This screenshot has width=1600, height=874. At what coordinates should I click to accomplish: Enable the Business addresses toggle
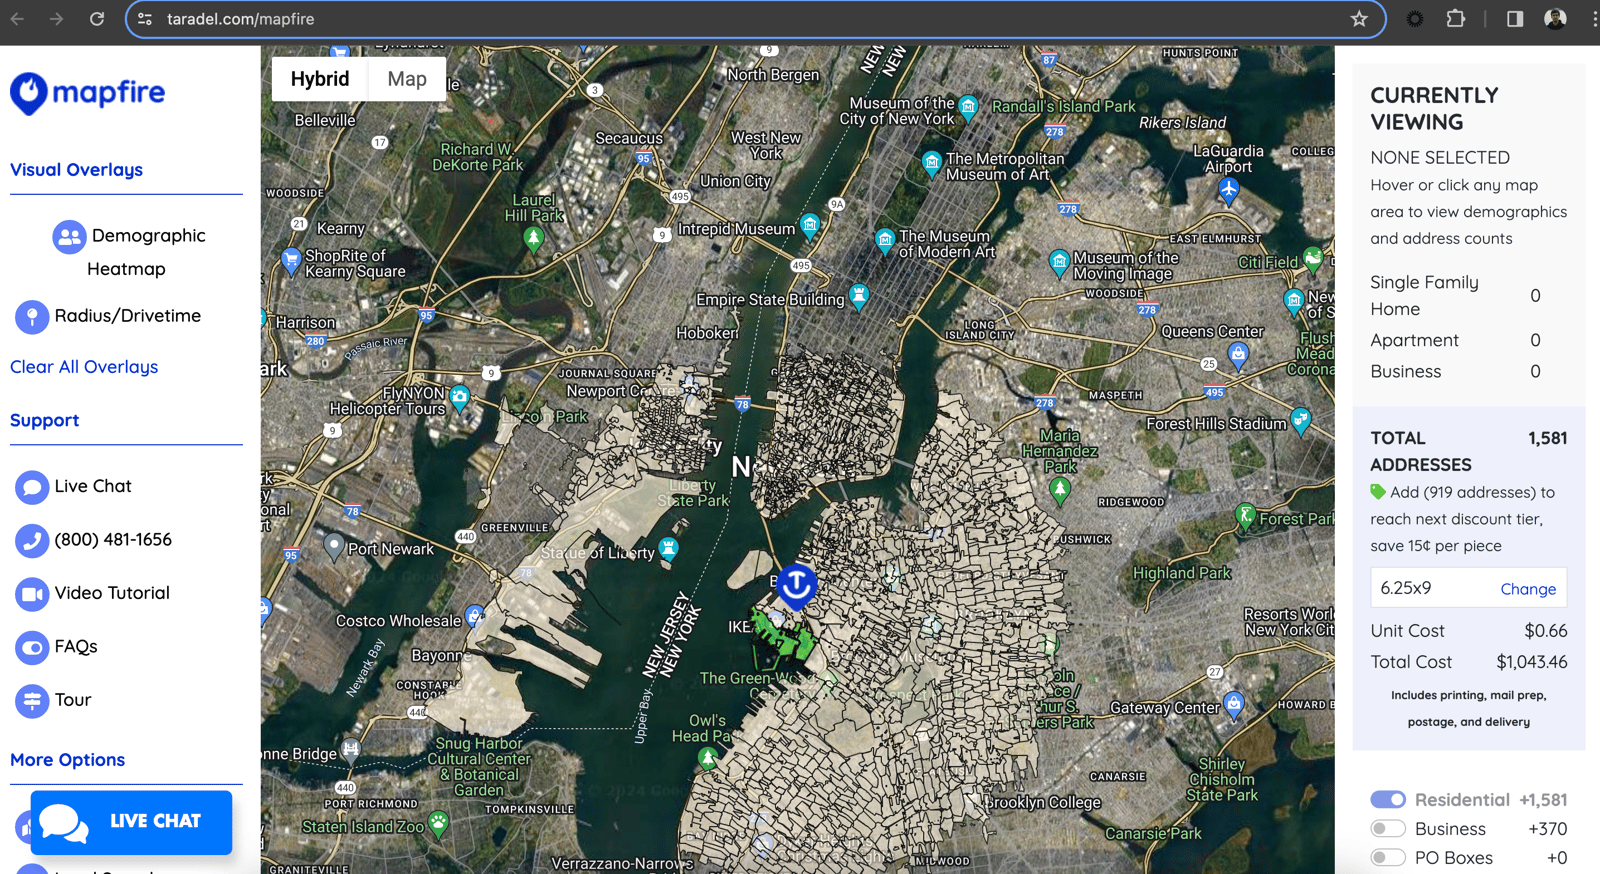click(1388, 829)
